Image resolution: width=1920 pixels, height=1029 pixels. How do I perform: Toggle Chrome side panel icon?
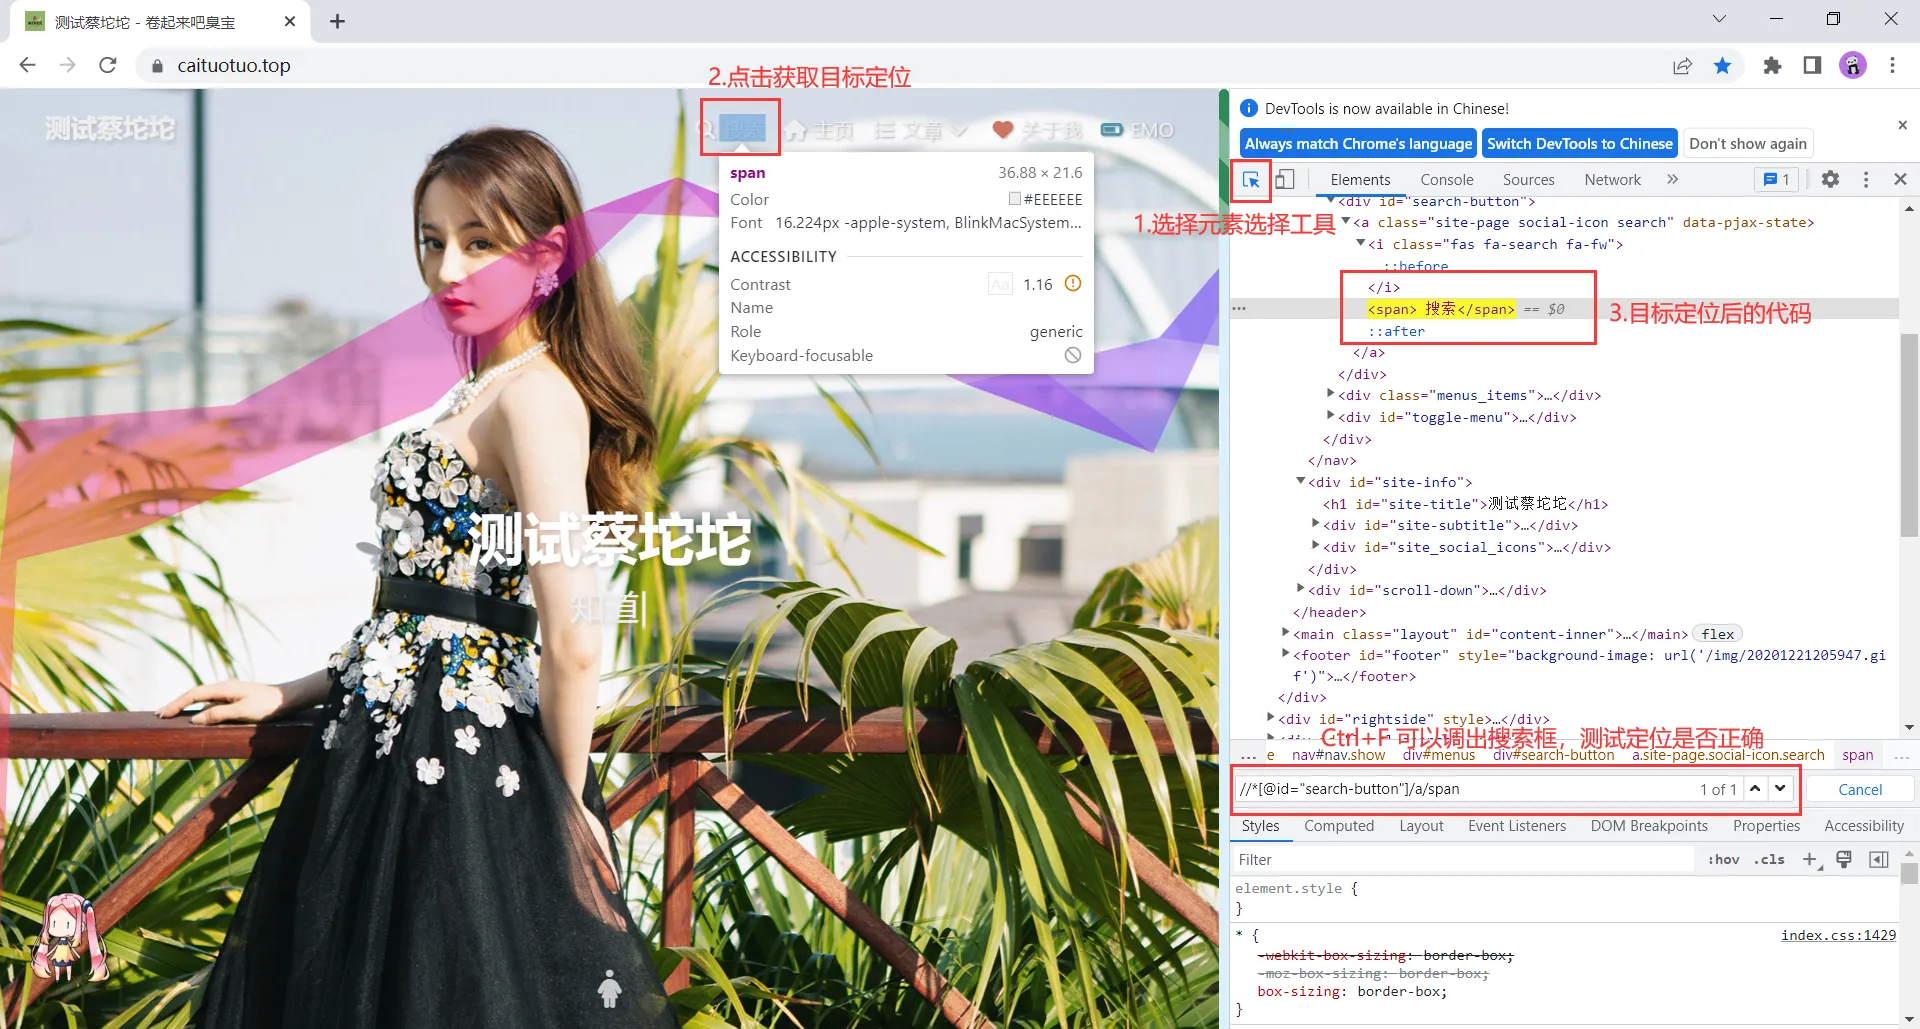click(x=1812, y=65)
